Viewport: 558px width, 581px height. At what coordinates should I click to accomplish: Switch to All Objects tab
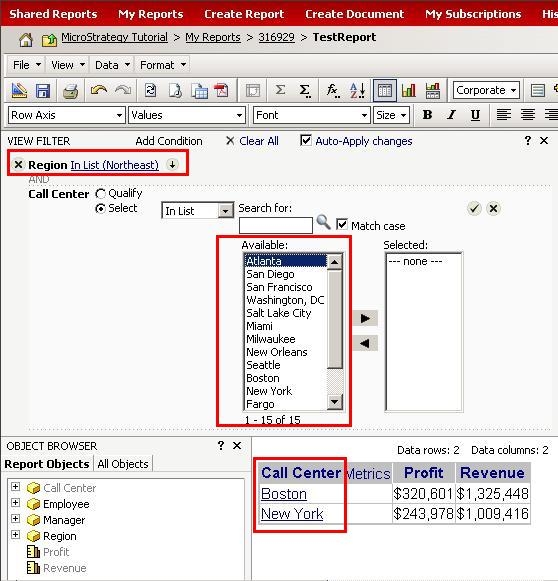point(123,464)
